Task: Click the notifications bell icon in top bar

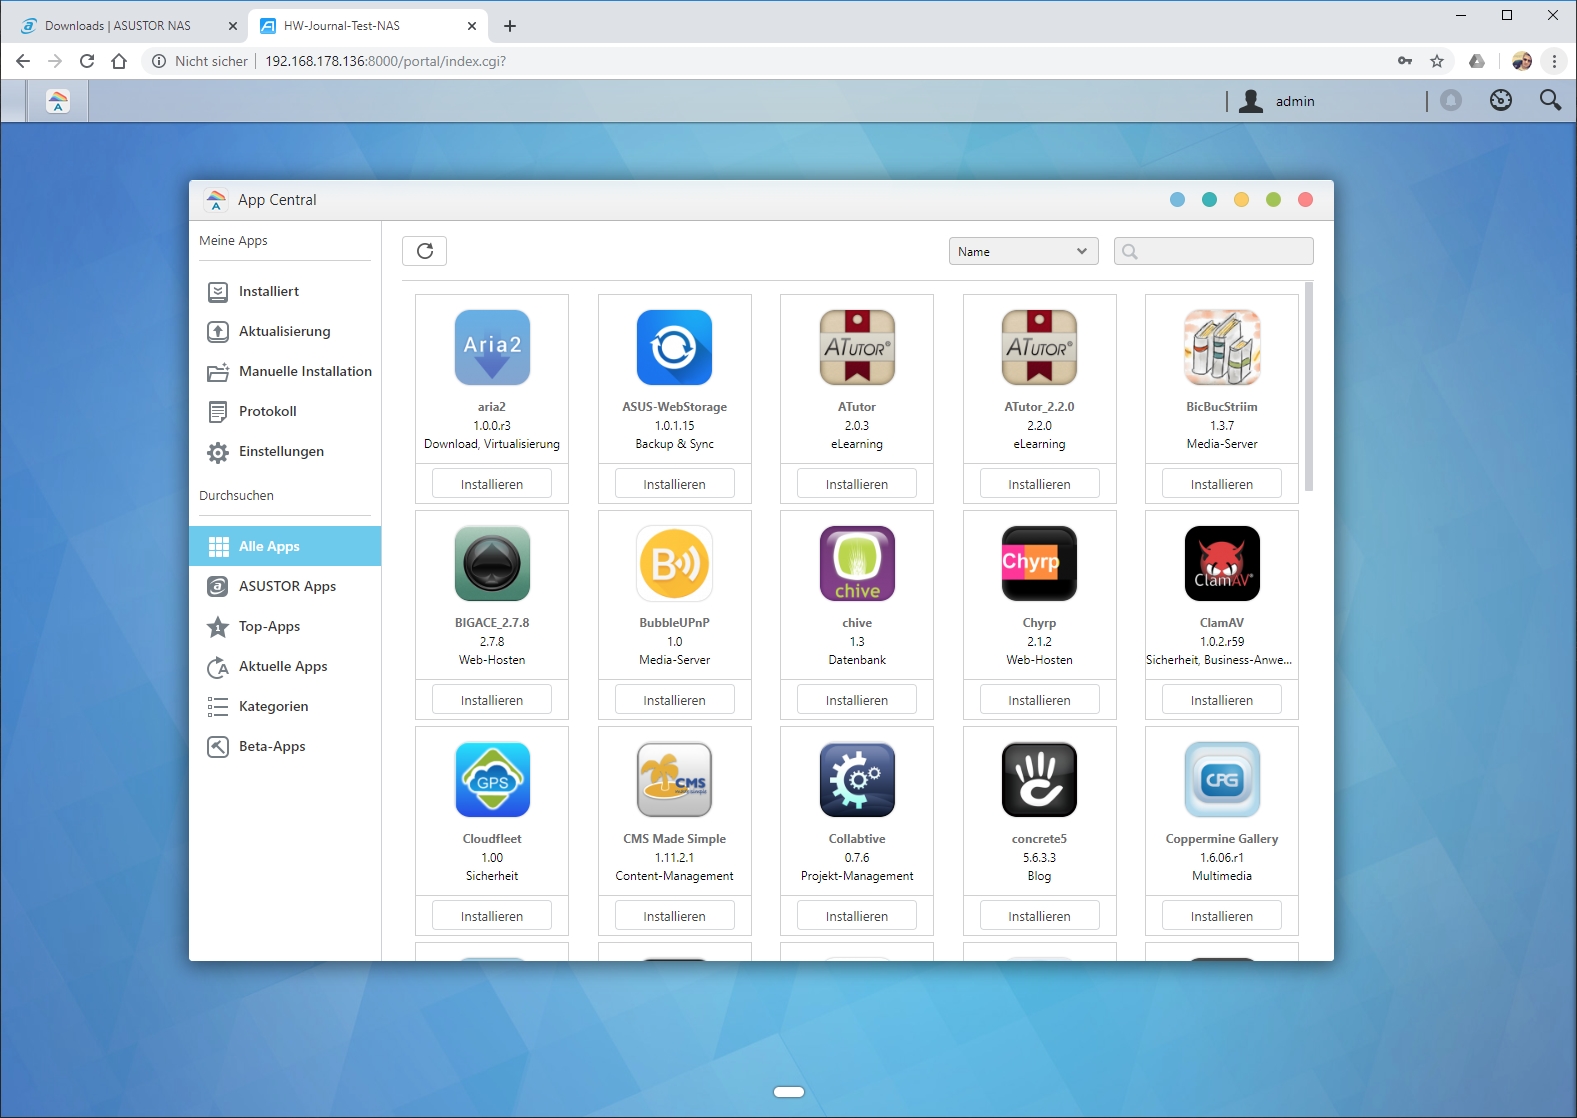Action: pos(1451,100)
